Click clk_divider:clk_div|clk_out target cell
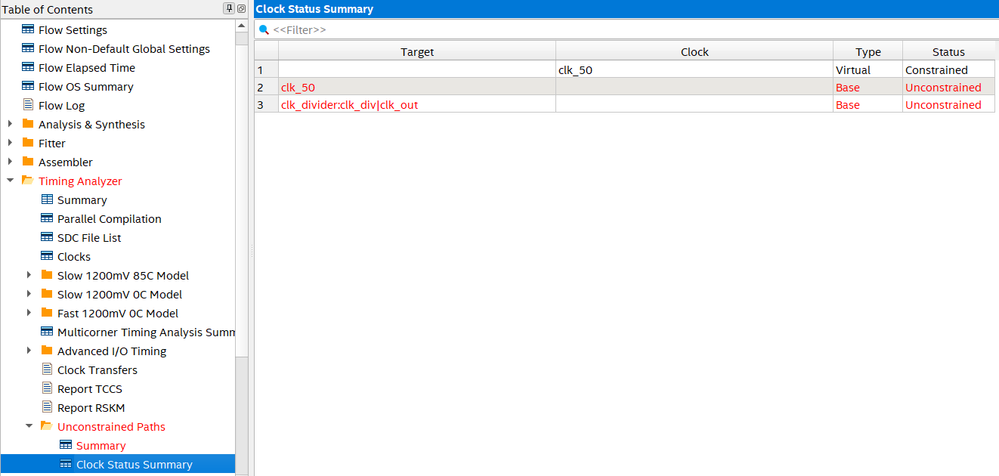 point(417,105)
